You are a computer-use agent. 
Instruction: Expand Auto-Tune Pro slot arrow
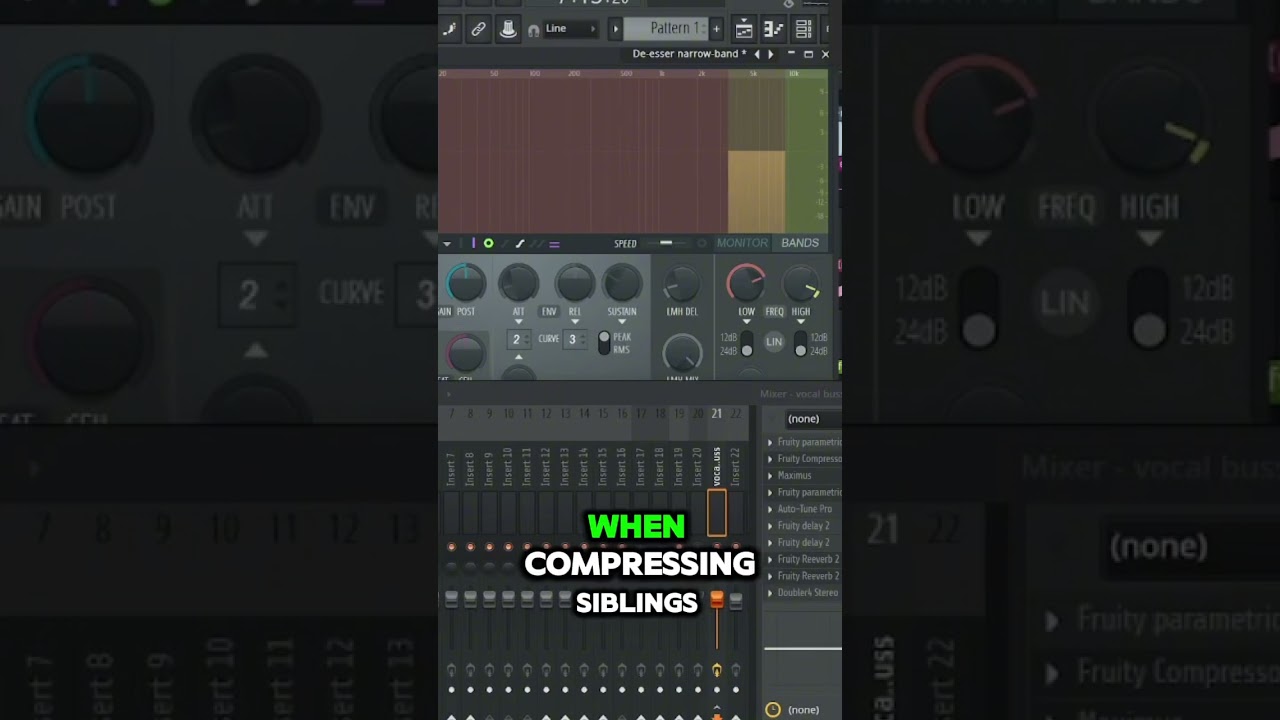click(x=770, y=509)
